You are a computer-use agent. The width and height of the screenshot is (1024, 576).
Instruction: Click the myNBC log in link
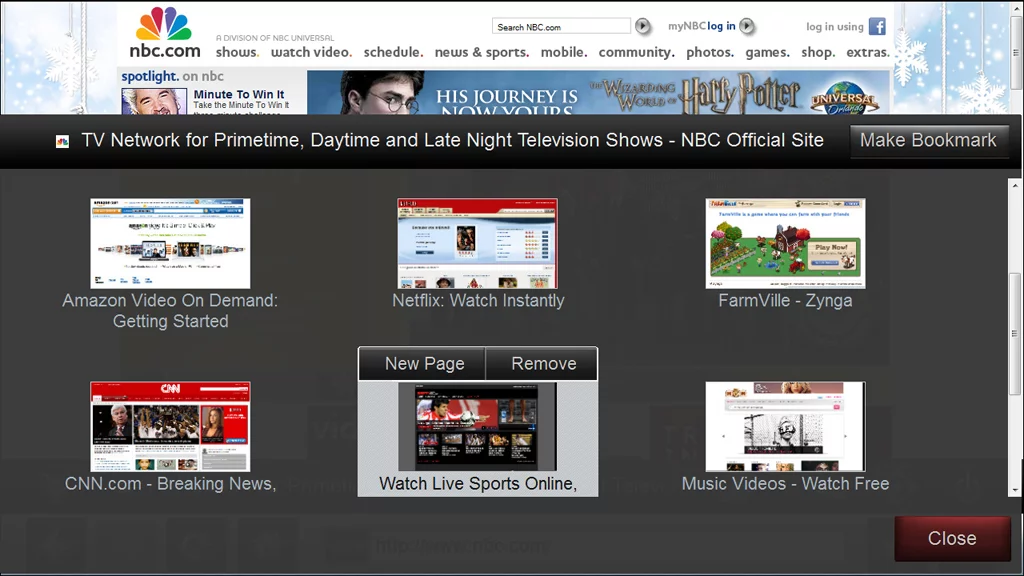pyautogui.click(x=701, y=26)
